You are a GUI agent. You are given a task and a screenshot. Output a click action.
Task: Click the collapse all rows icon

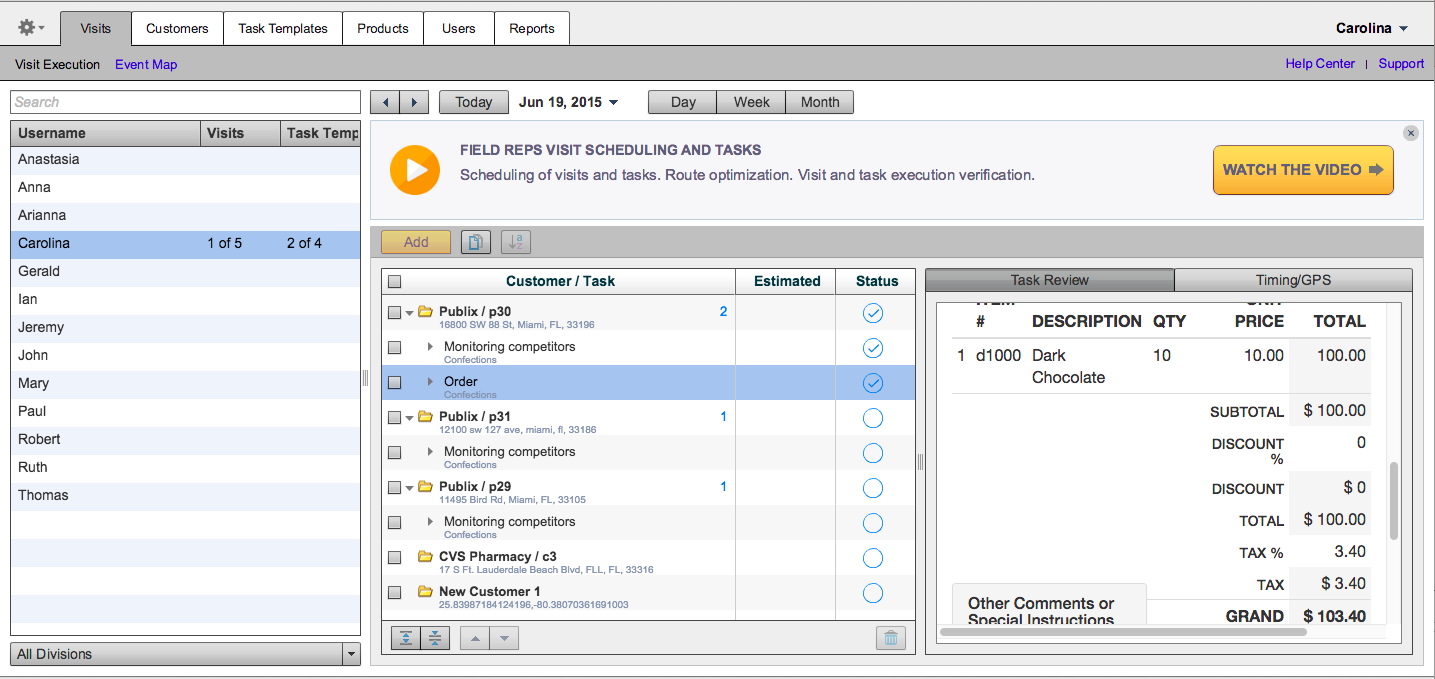pyautogui.click(x=435, y=638)
